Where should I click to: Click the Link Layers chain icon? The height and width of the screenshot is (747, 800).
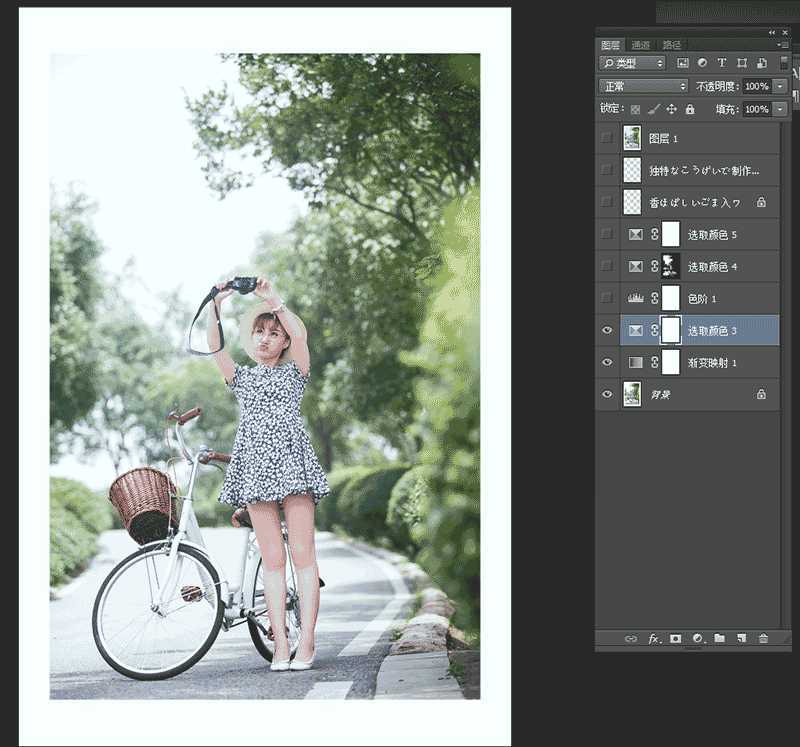point(631,638)
